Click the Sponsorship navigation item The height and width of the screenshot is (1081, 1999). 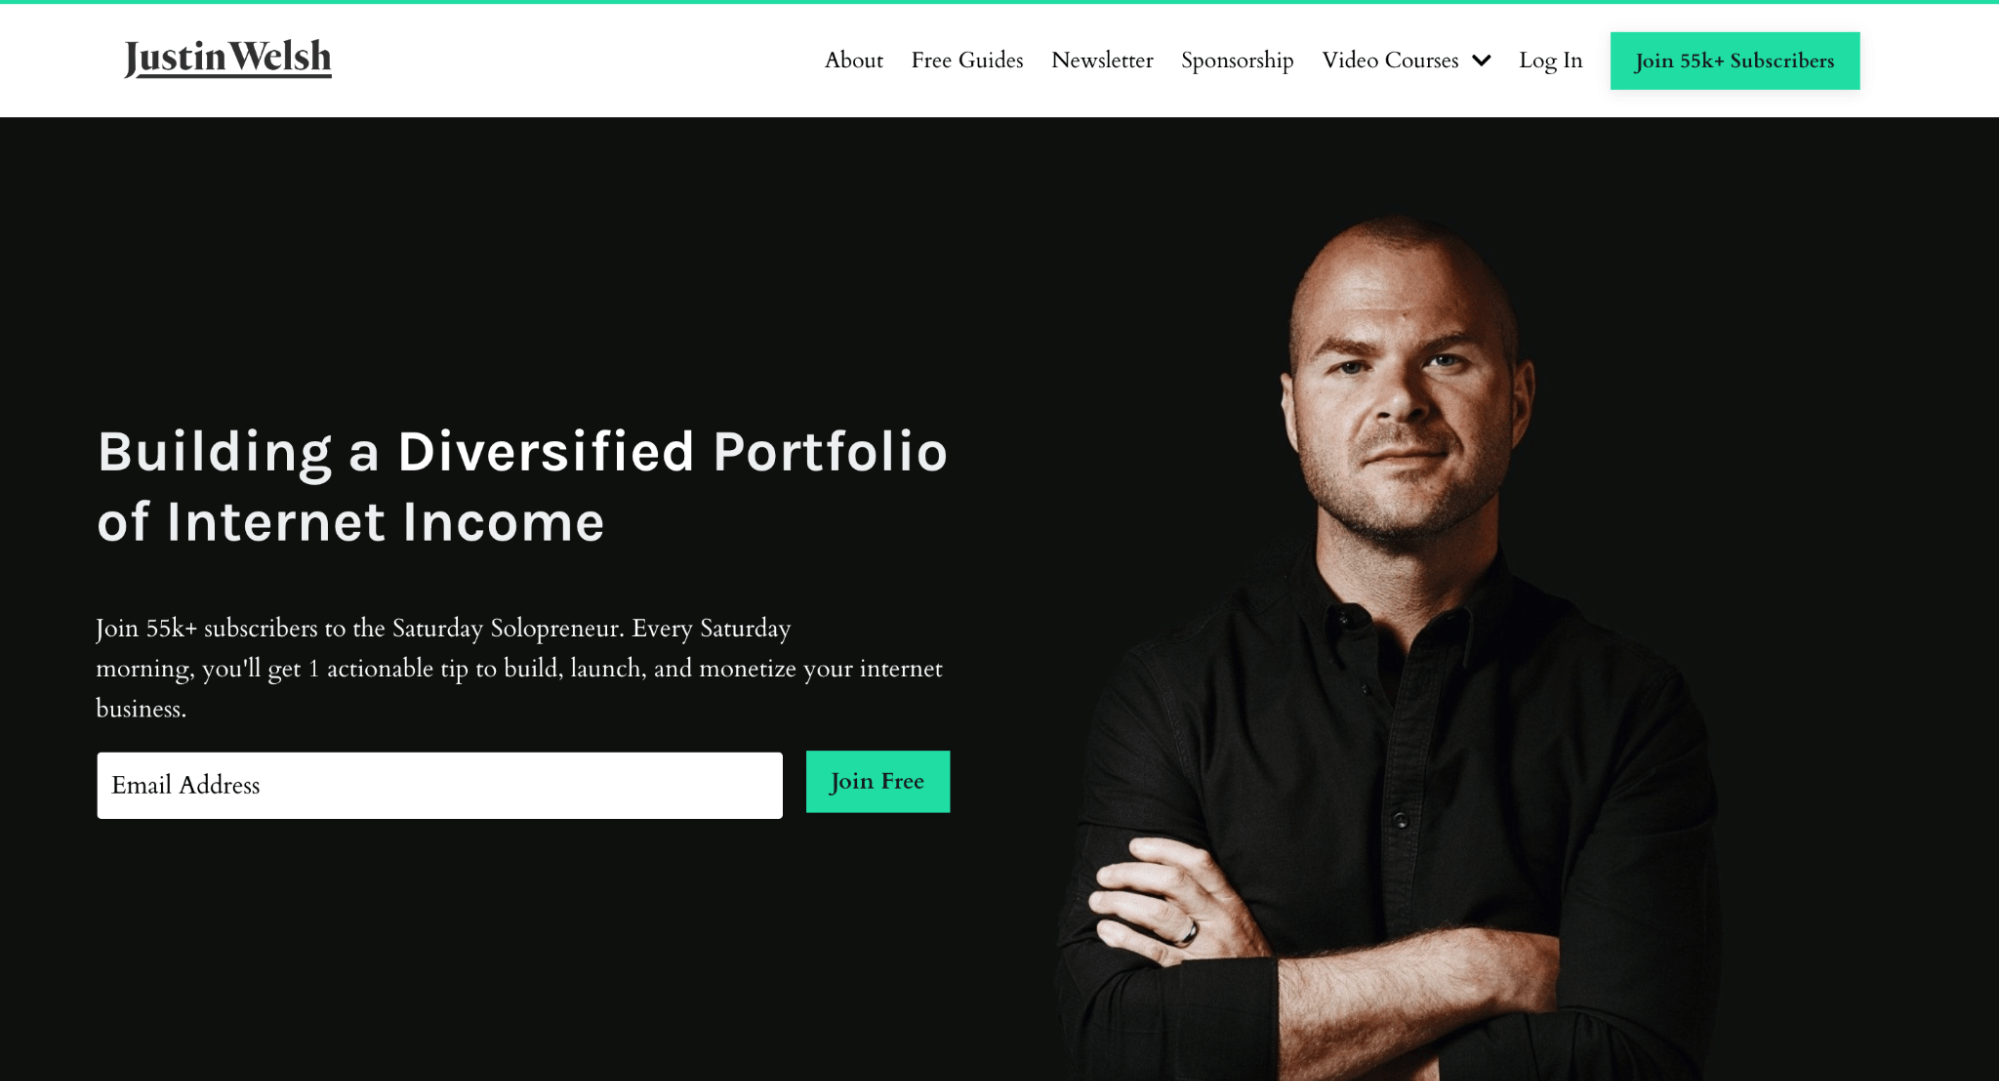pyautogui.click(x=1236, y=61)
